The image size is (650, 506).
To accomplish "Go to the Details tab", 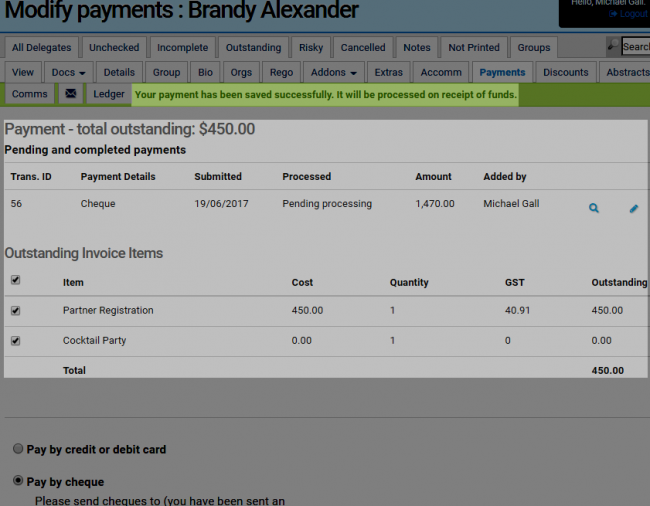I will pos(119,73).
